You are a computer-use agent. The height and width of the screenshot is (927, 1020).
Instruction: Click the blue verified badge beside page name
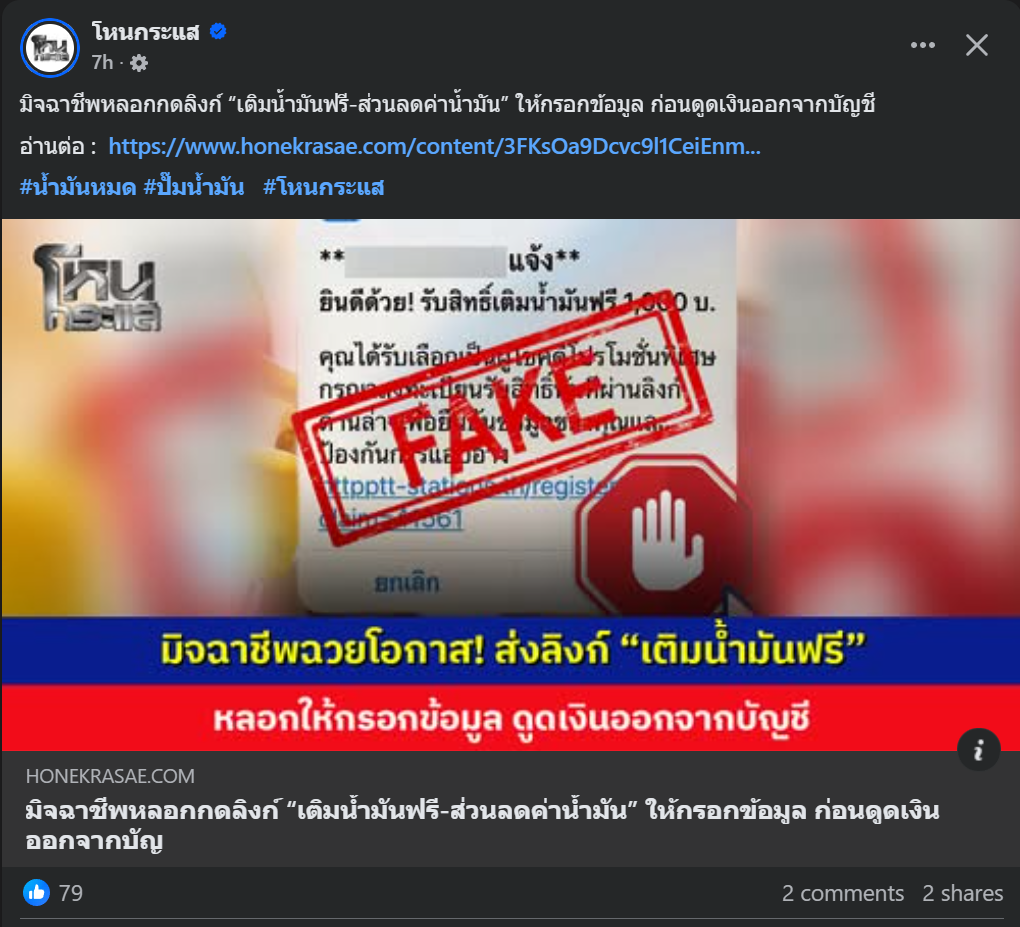[218, 31]
